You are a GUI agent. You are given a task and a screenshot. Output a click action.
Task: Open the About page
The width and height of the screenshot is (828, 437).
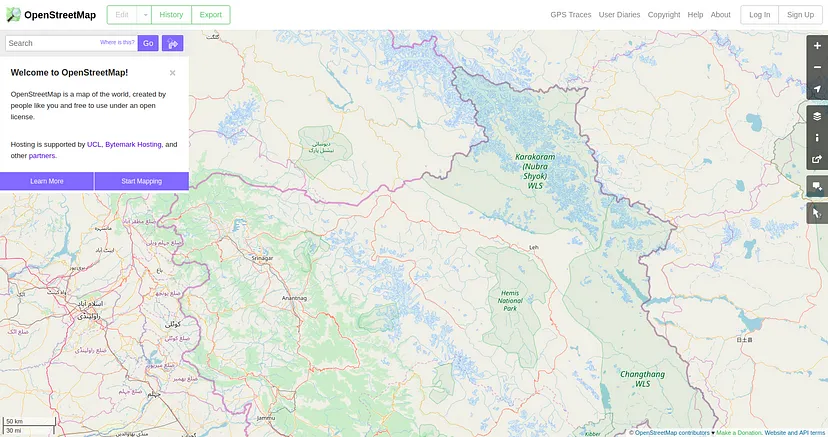pos(720,15)
